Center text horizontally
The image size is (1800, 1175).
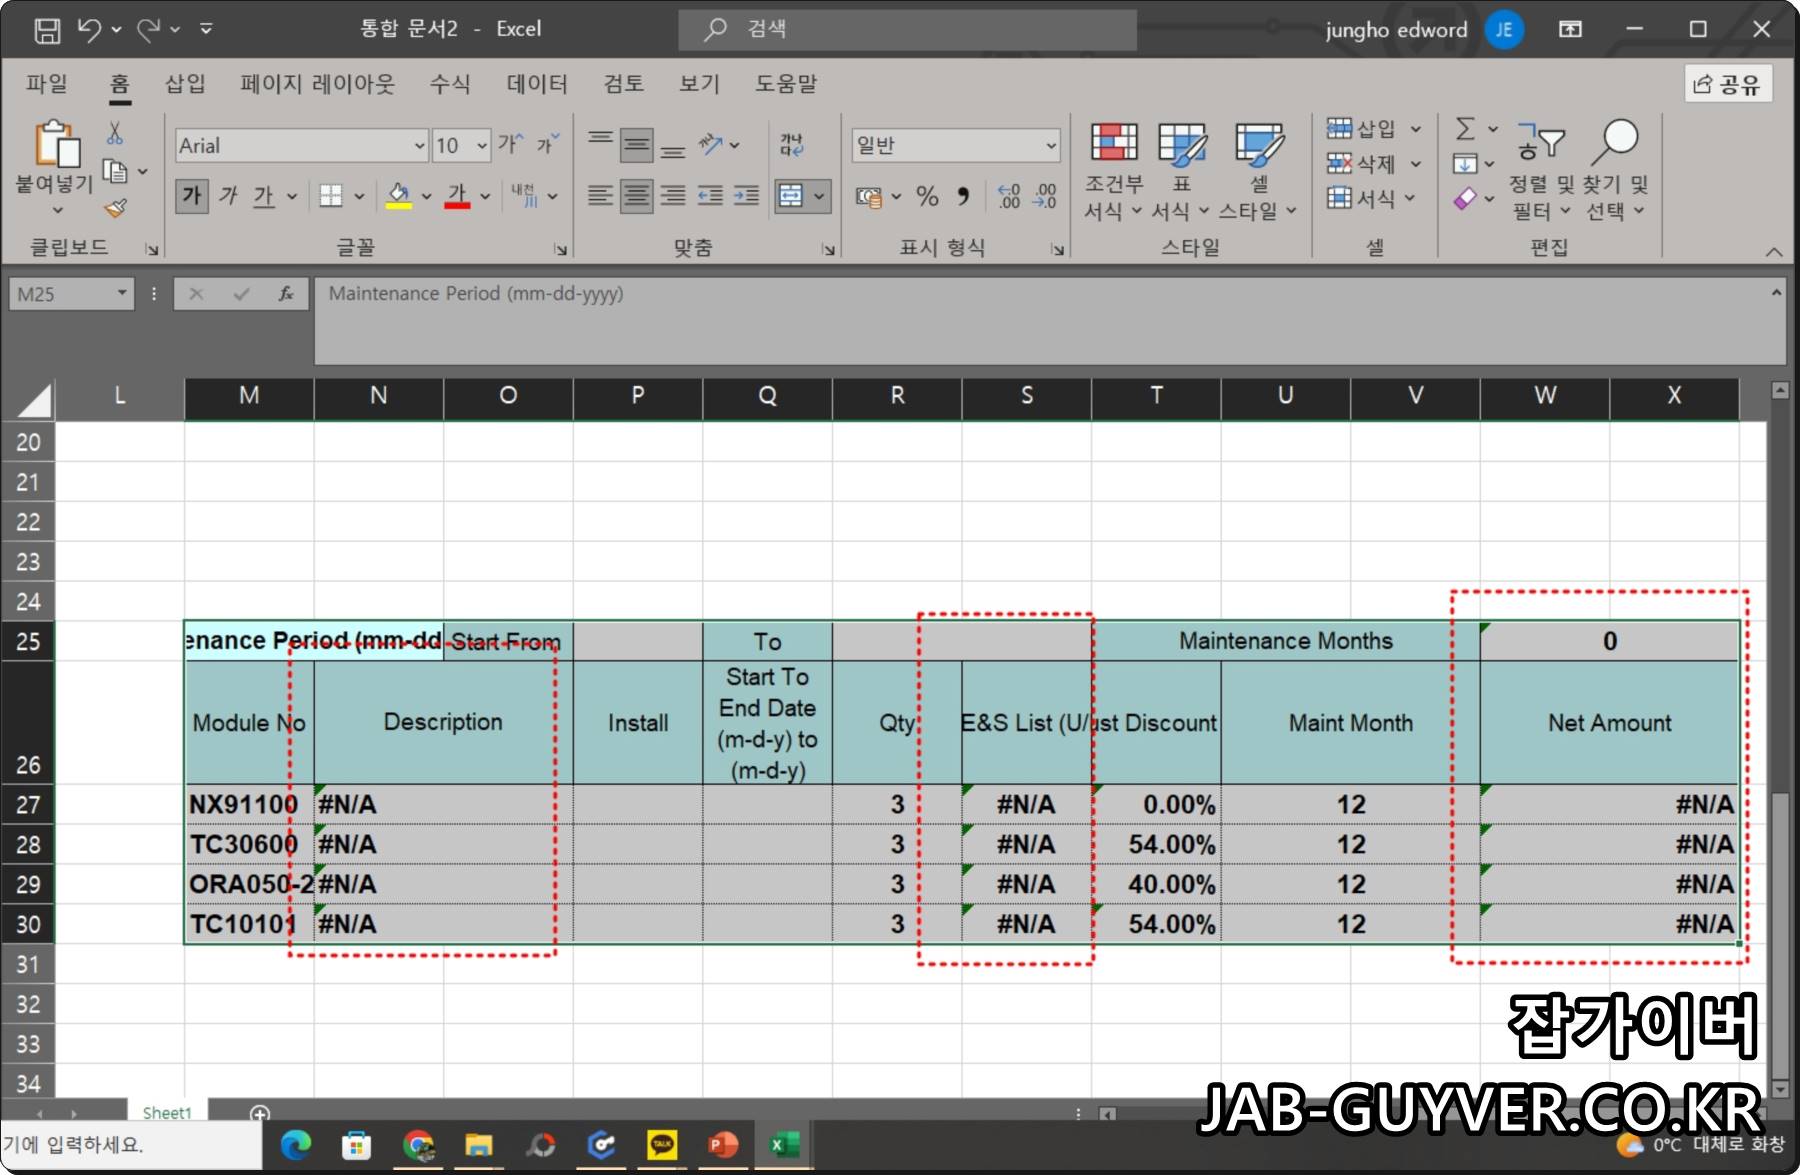637,196
